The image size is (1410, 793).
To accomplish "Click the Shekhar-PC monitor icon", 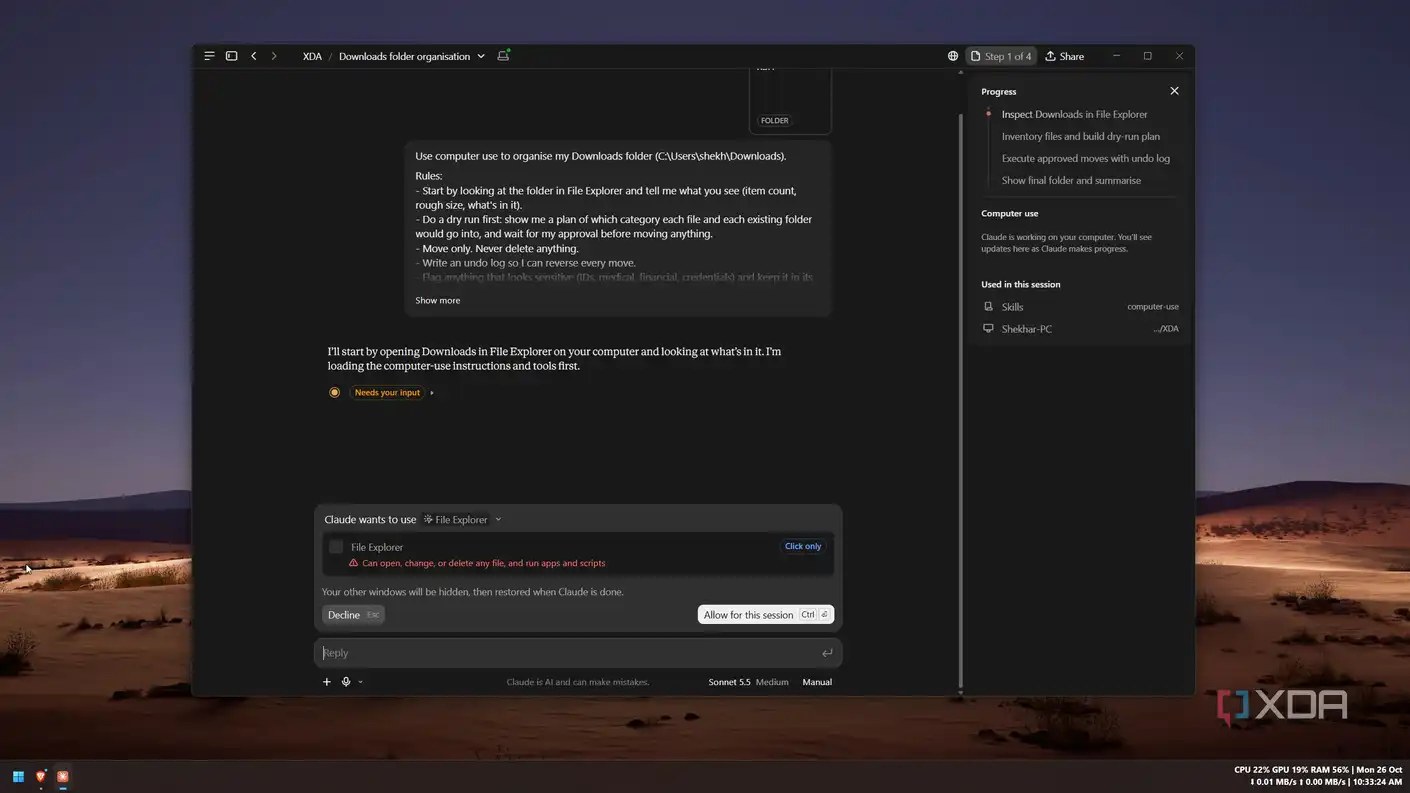I will [988, 328].
